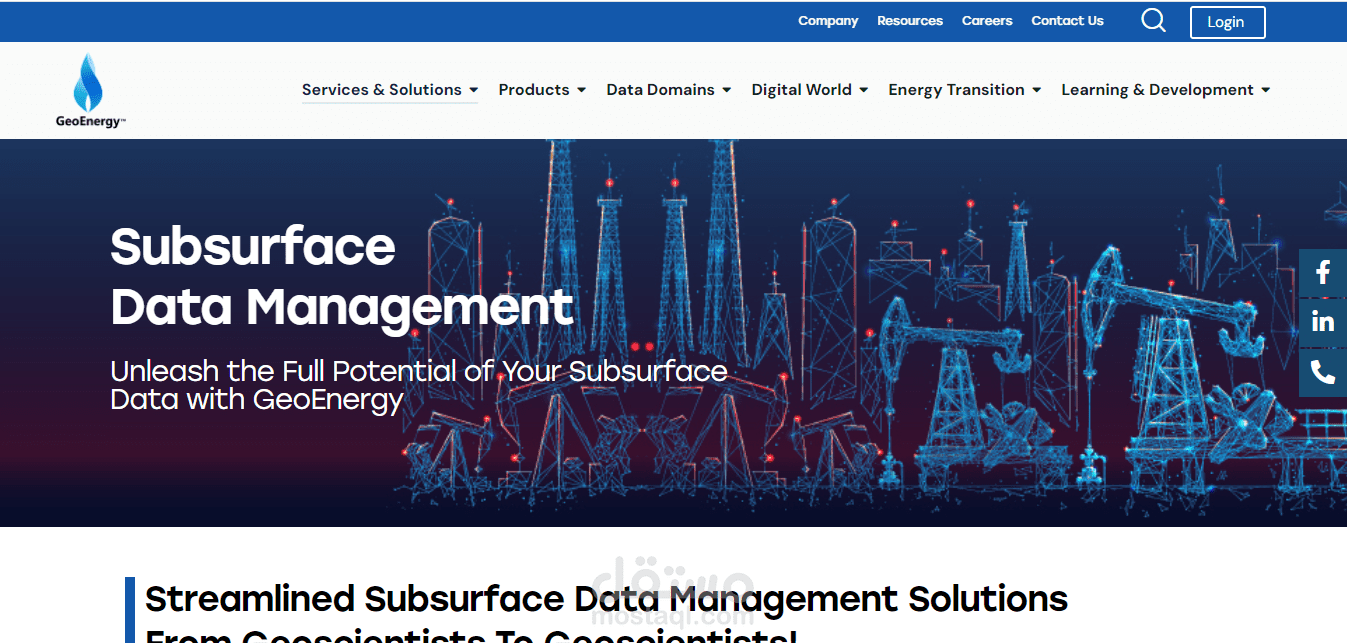This screenshot has width=1347, height=643.
Task: Open the search magnifier icon
Action: (1153, 21)
